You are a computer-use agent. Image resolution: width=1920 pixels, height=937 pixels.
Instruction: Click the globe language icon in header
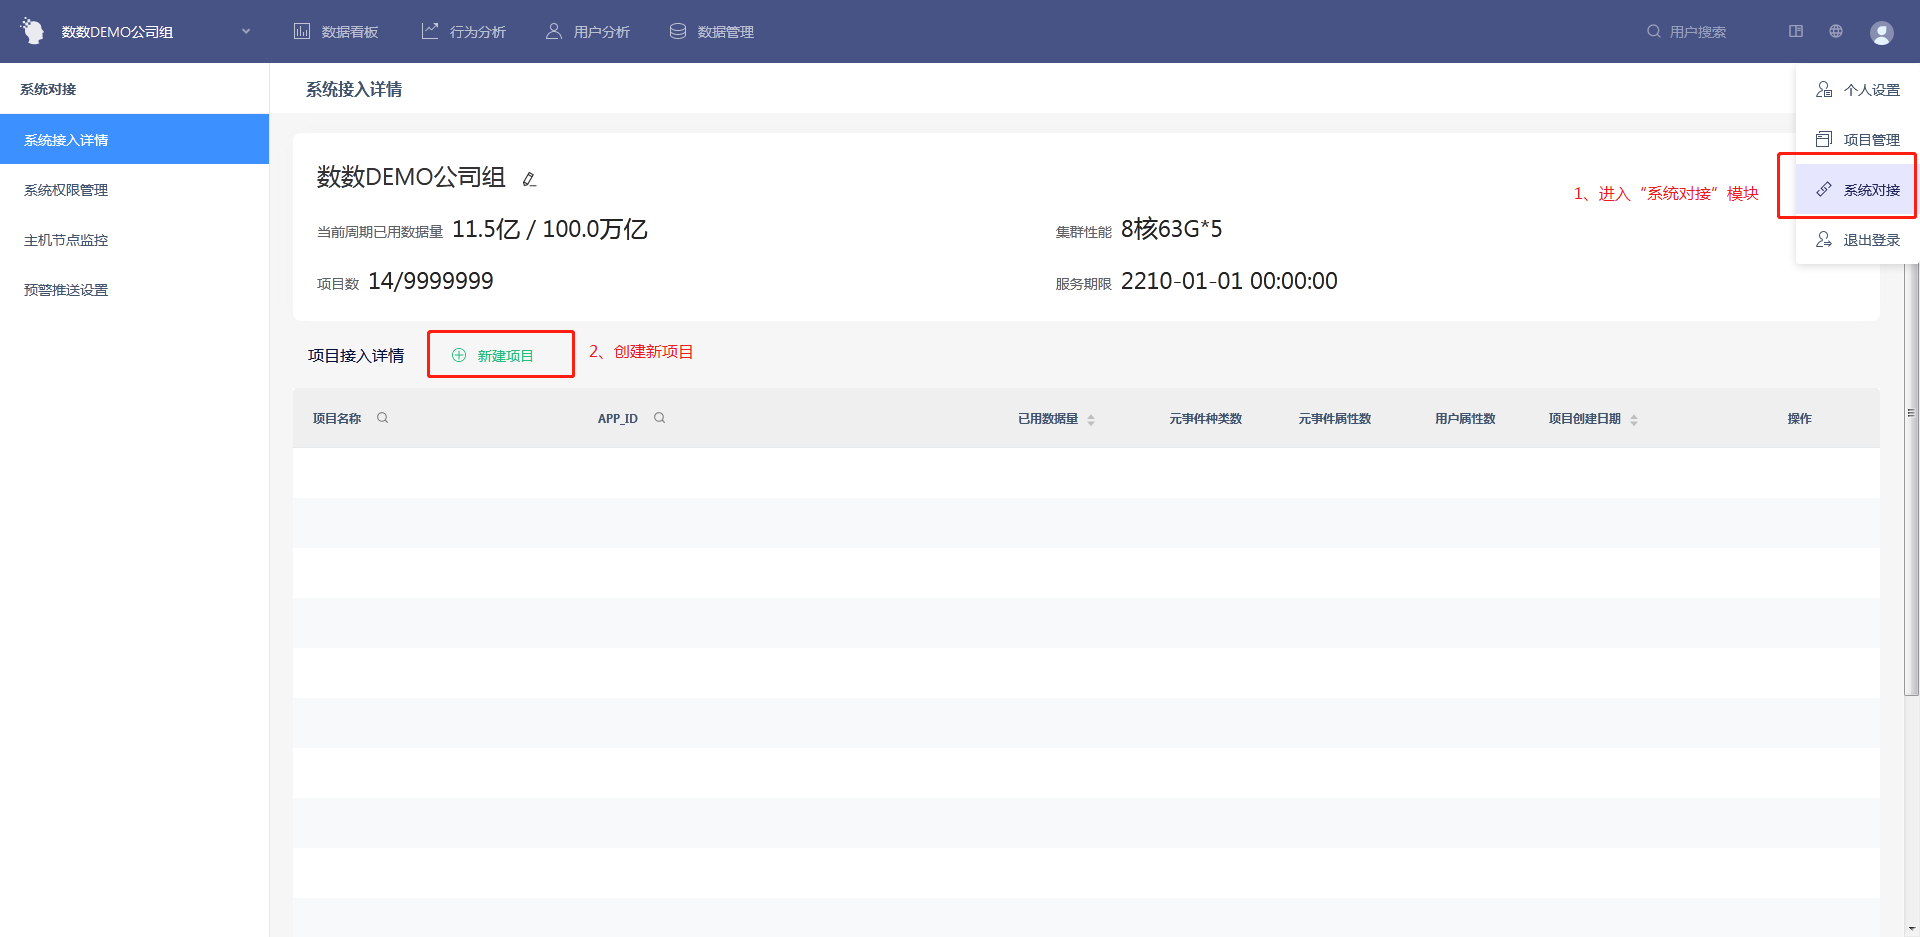tap(1836, 32)
